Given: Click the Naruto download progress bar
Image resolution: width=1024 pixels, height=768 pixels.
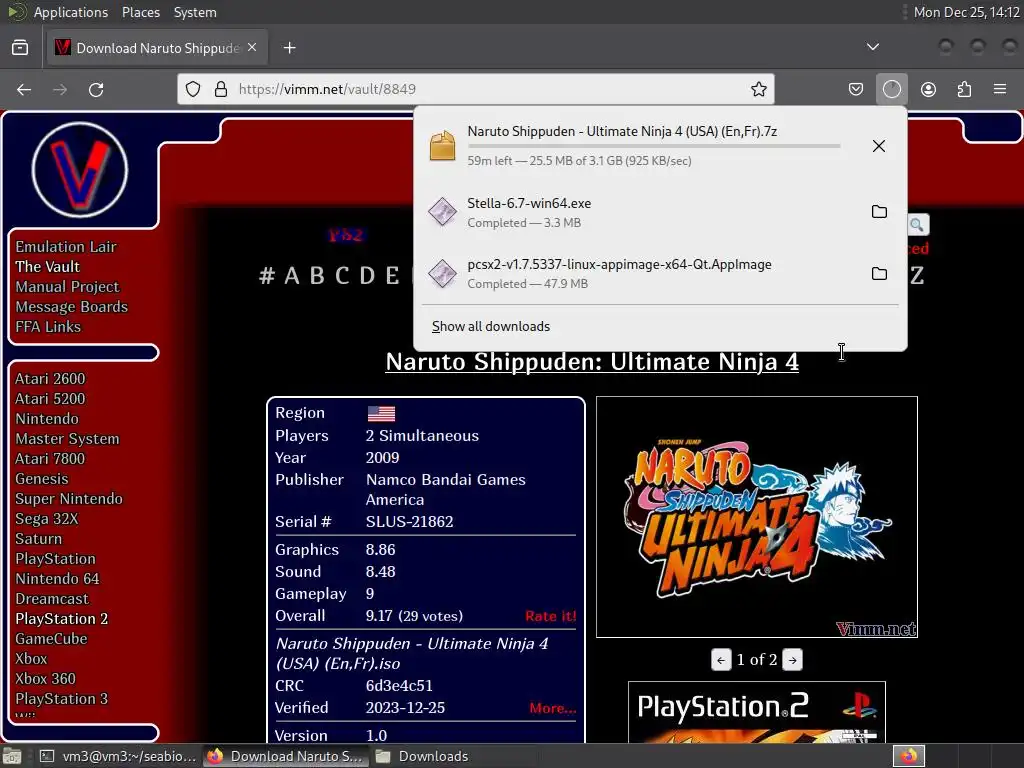Looking at the screenshot, I should click(654, 146).
